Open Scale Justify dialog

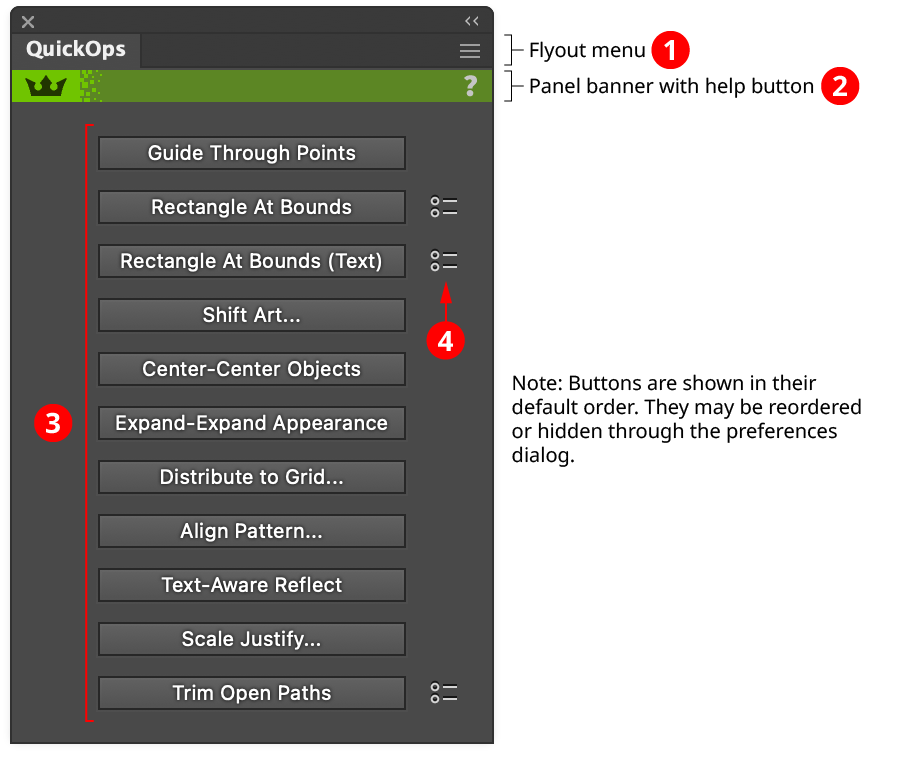(x=252, y=639)
